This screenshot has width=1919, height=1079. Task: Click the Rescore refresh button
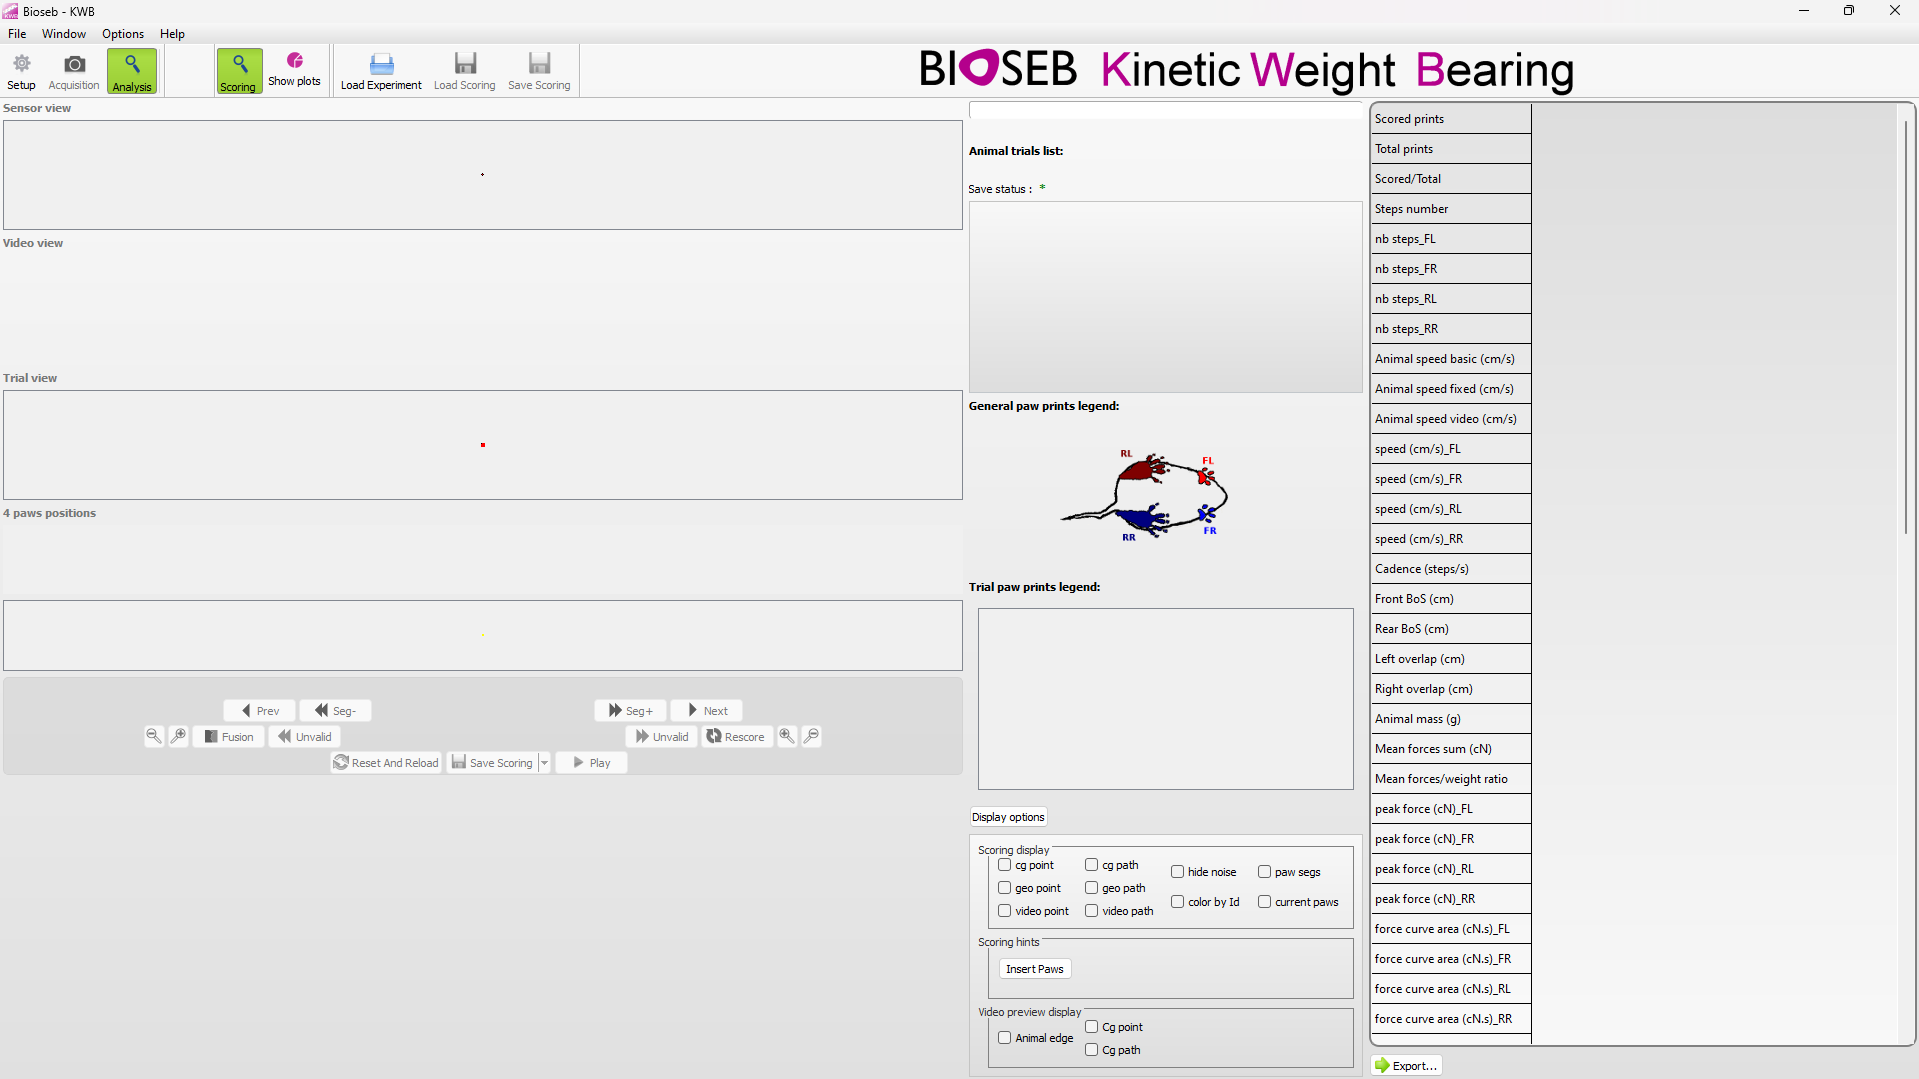736,737
